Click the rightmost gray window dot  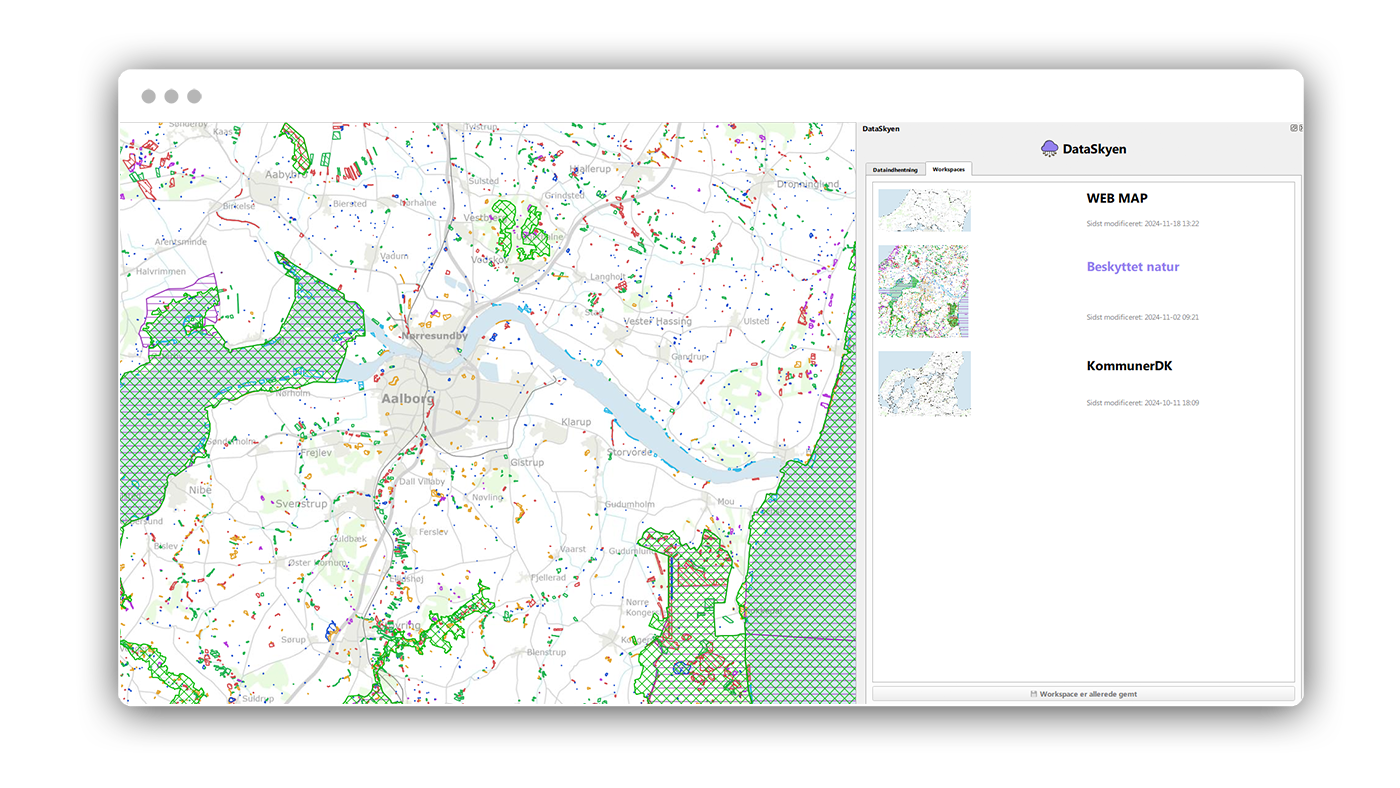tap(194, 96)
